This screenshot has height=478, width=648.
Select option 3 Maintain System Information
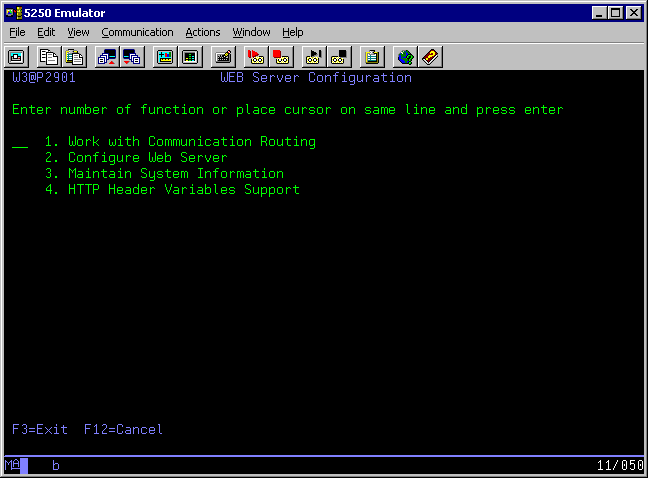pyautogui.click(x=164, y=174)
